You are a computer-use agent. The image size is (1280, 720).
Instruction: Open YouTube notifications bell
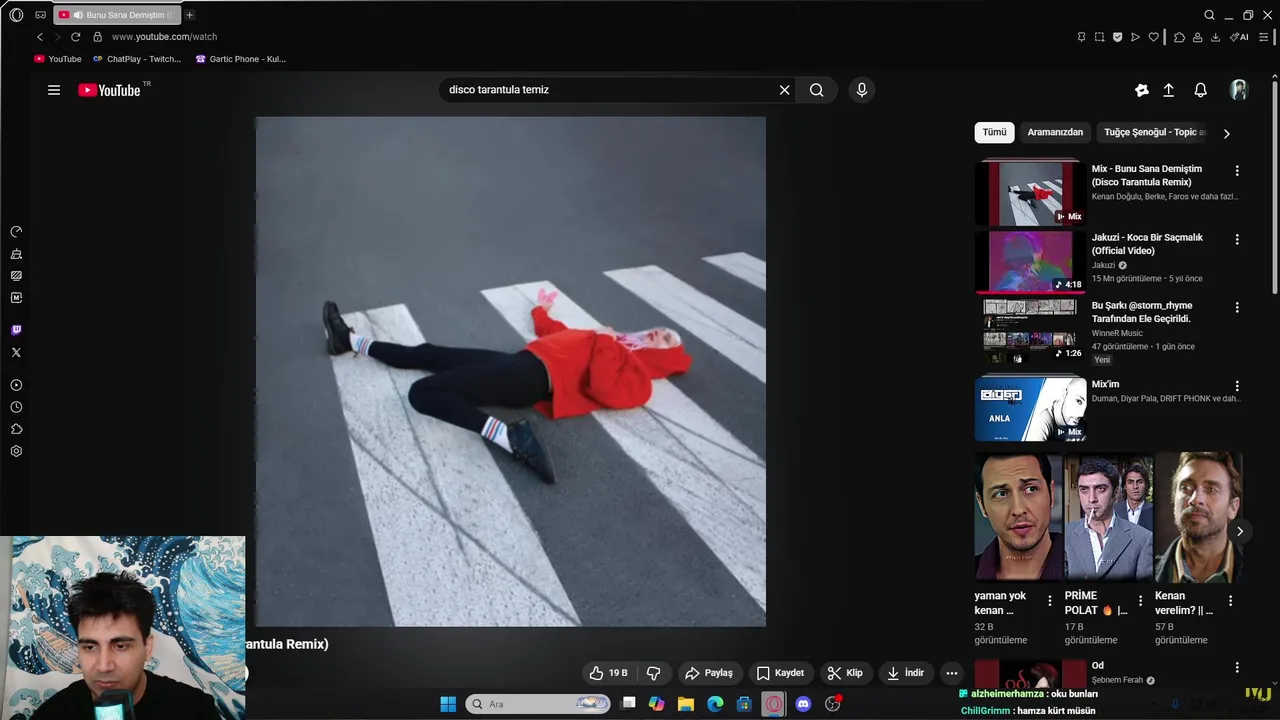click(1201, 90)
